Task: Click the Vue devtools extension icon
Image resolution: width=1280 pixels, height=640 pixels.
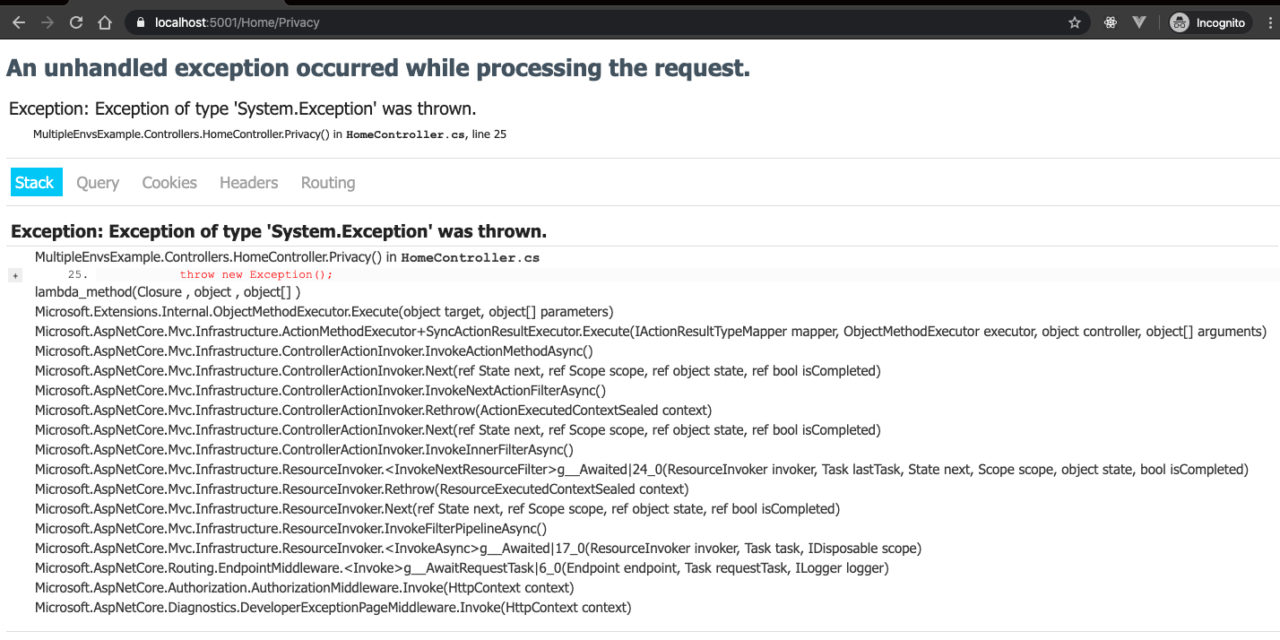Action: 1139,22
